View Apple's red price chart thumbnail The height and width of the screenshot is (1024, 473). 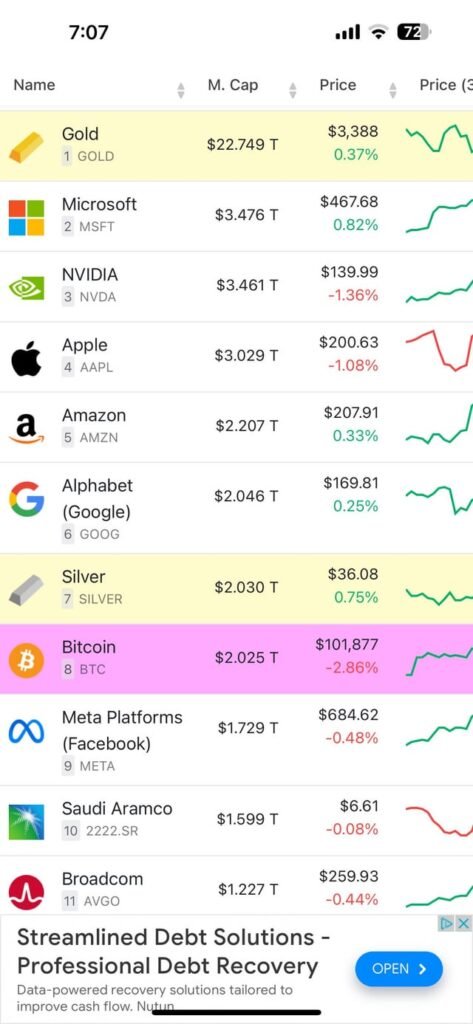click(x=439, y=351)
